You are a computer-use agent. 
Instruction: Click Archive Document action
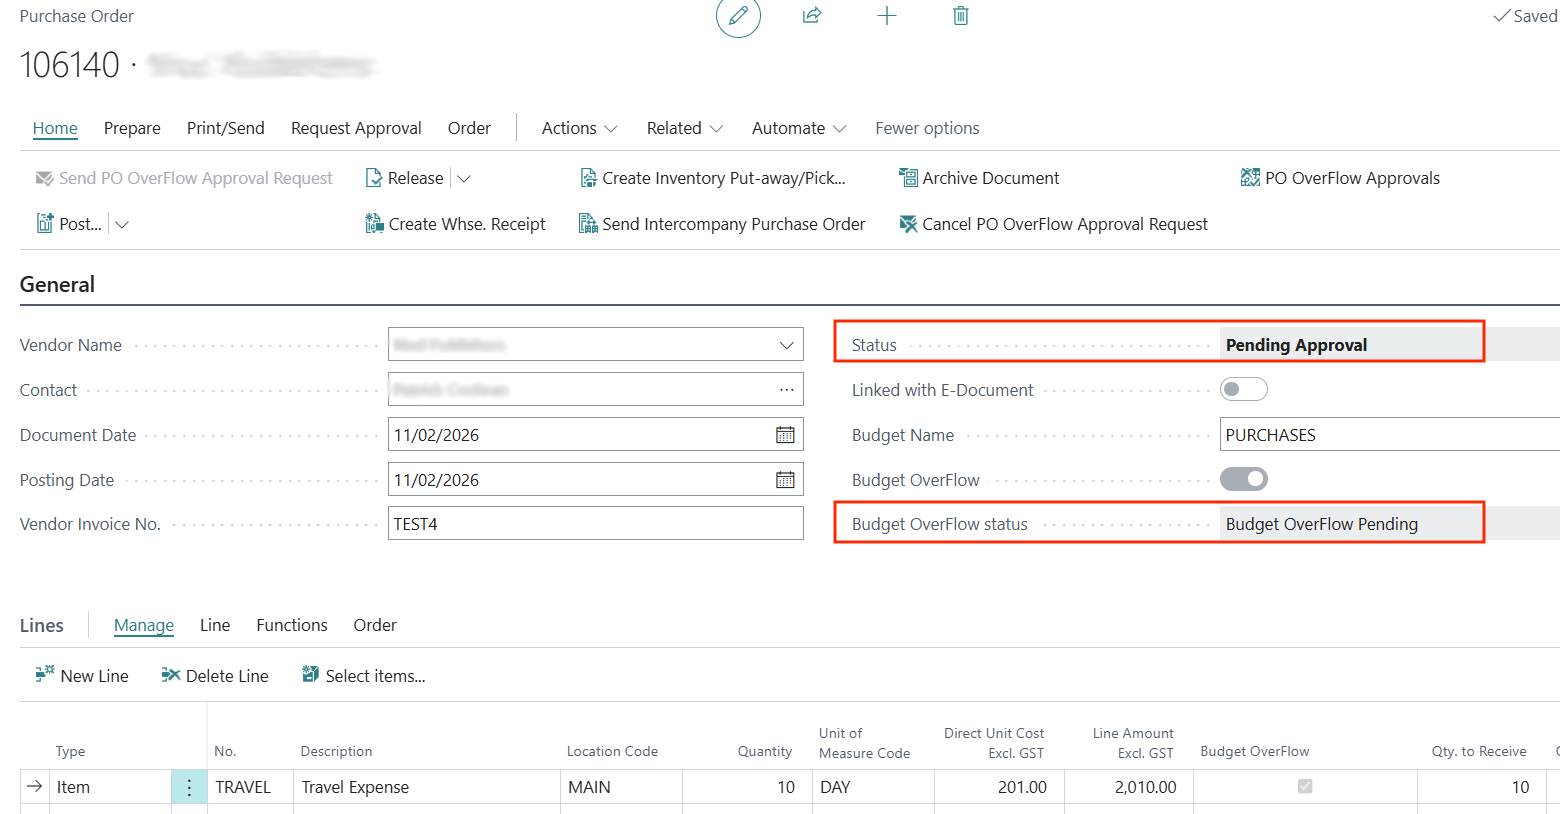[x=979, y=178]
